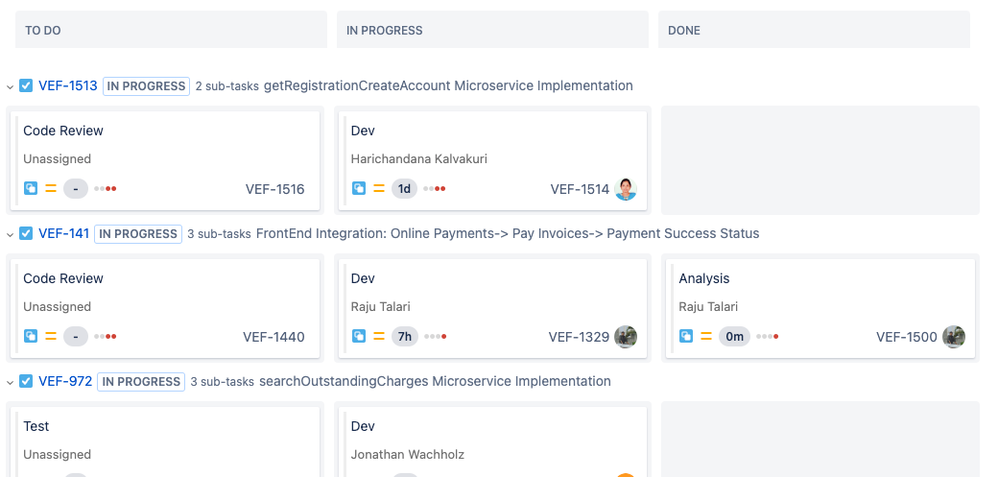
Task: Click the 3 sub-tasks label of VEF-141
Action: pos(219,234)
